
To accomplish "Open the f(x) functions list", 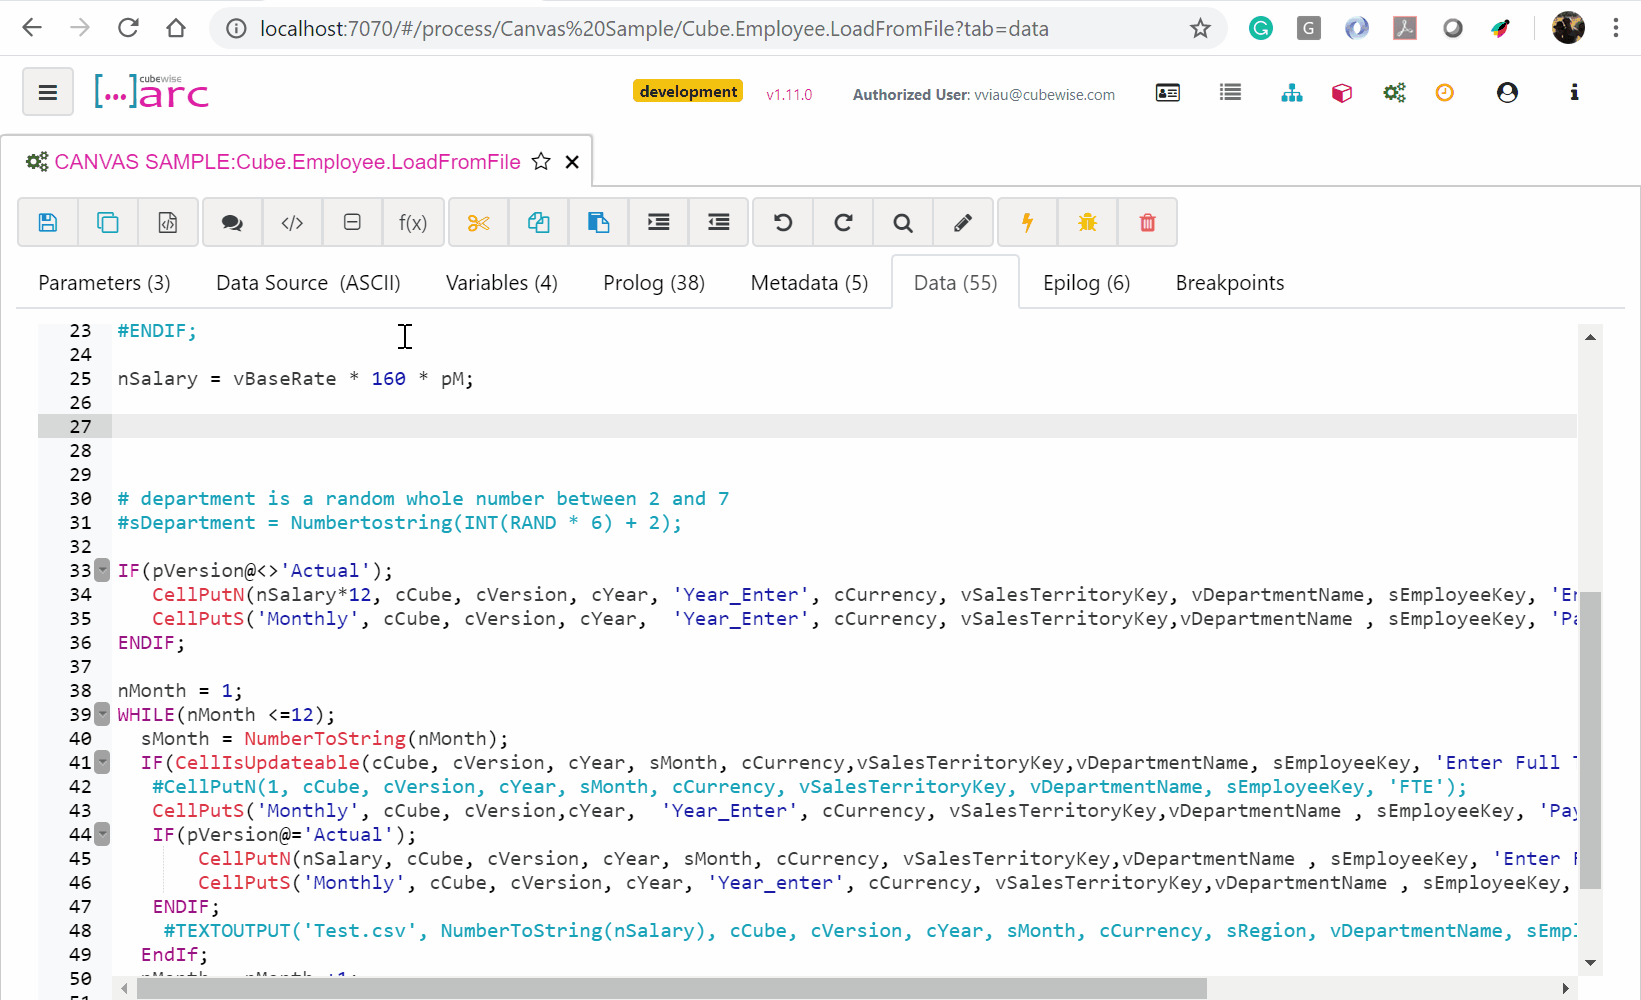I will tap(412, 222).
